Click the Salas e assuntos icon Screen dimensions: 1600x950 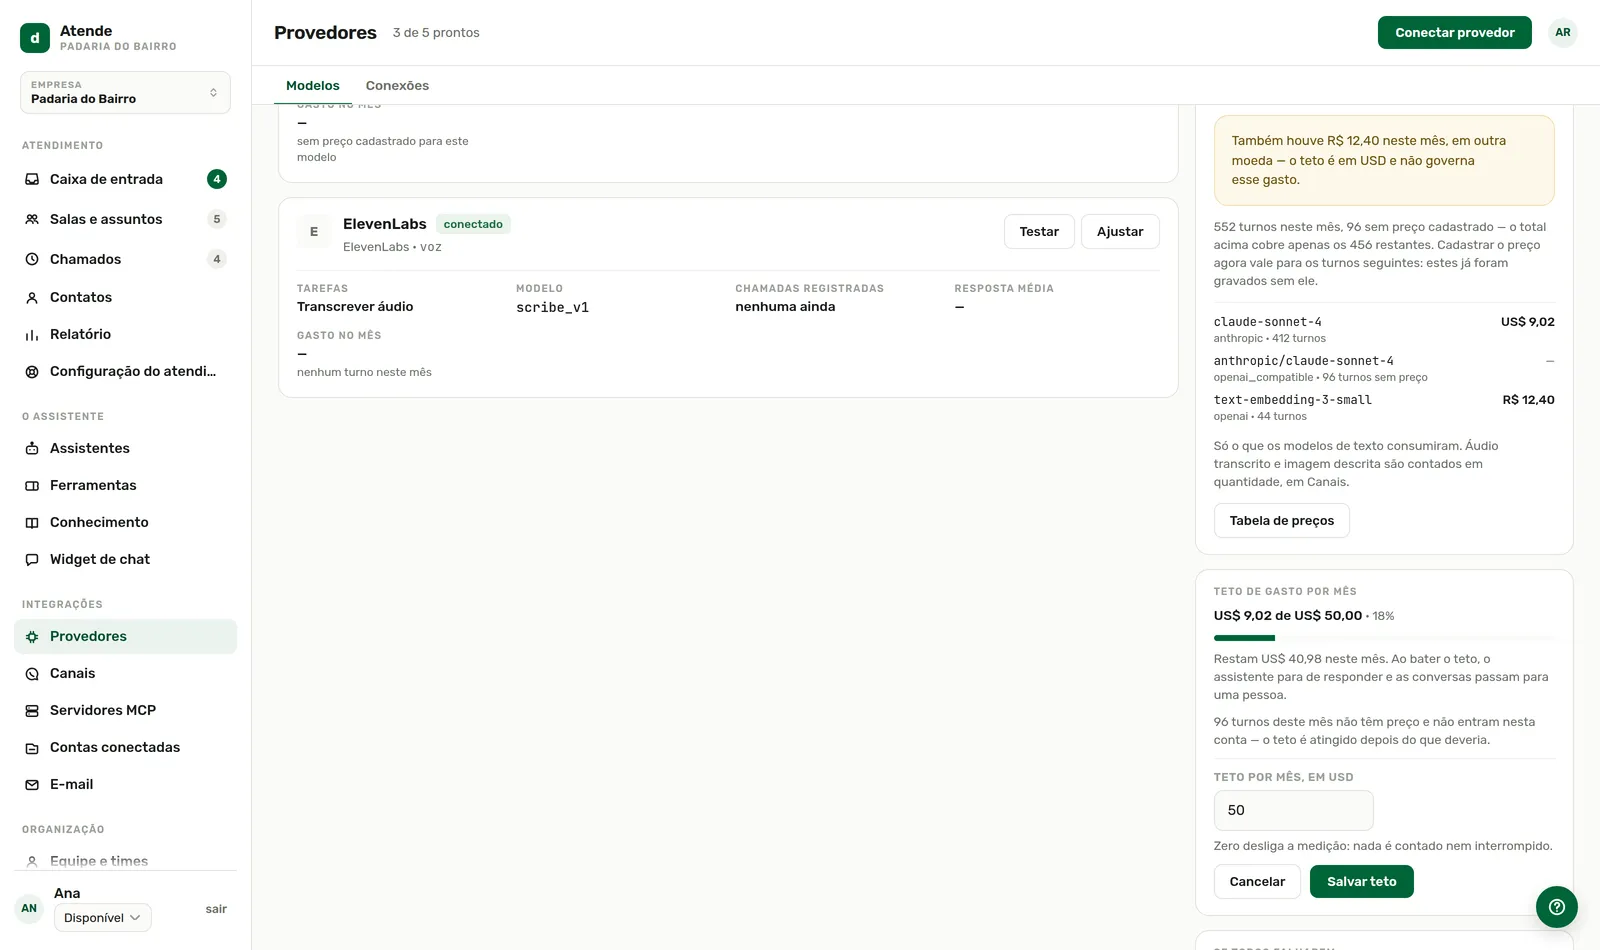(32, 219)
